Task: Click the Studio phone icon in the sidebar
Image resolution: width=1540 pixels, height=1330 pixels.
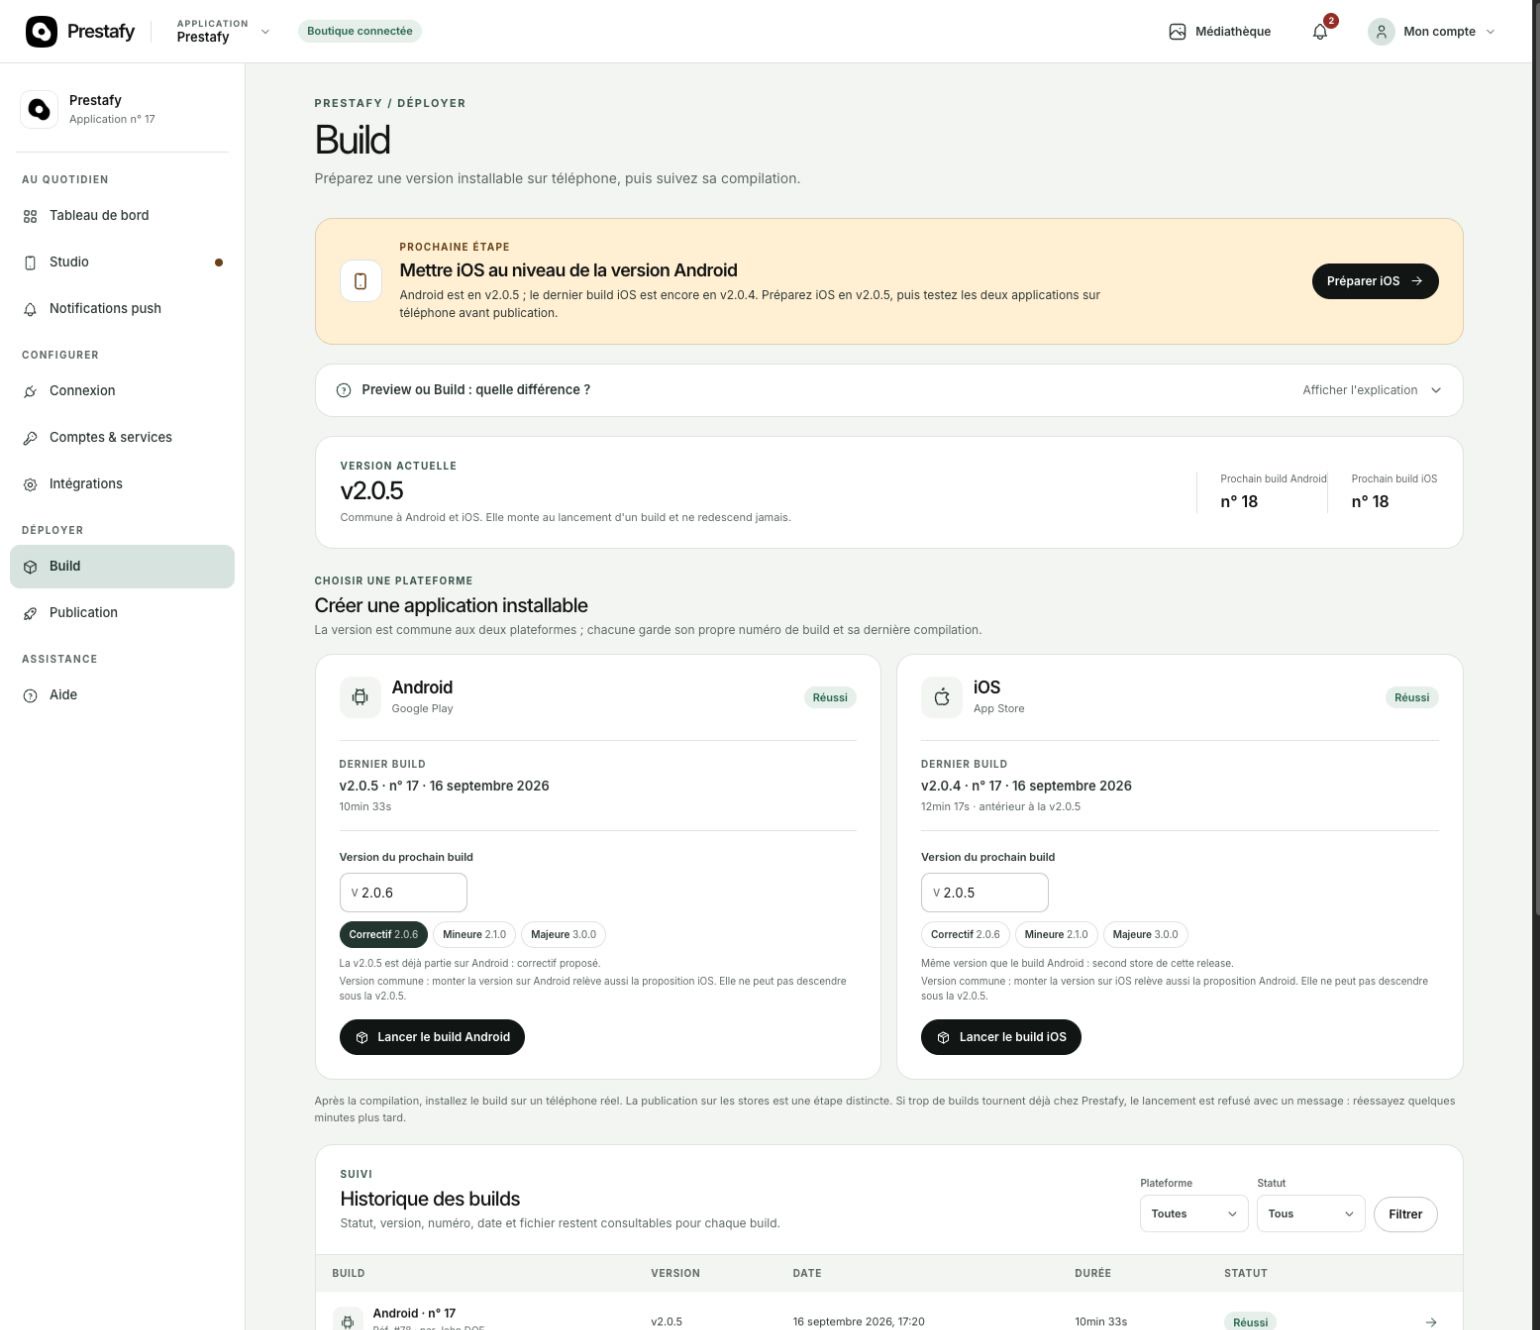Action: click(x=30, y=262)
